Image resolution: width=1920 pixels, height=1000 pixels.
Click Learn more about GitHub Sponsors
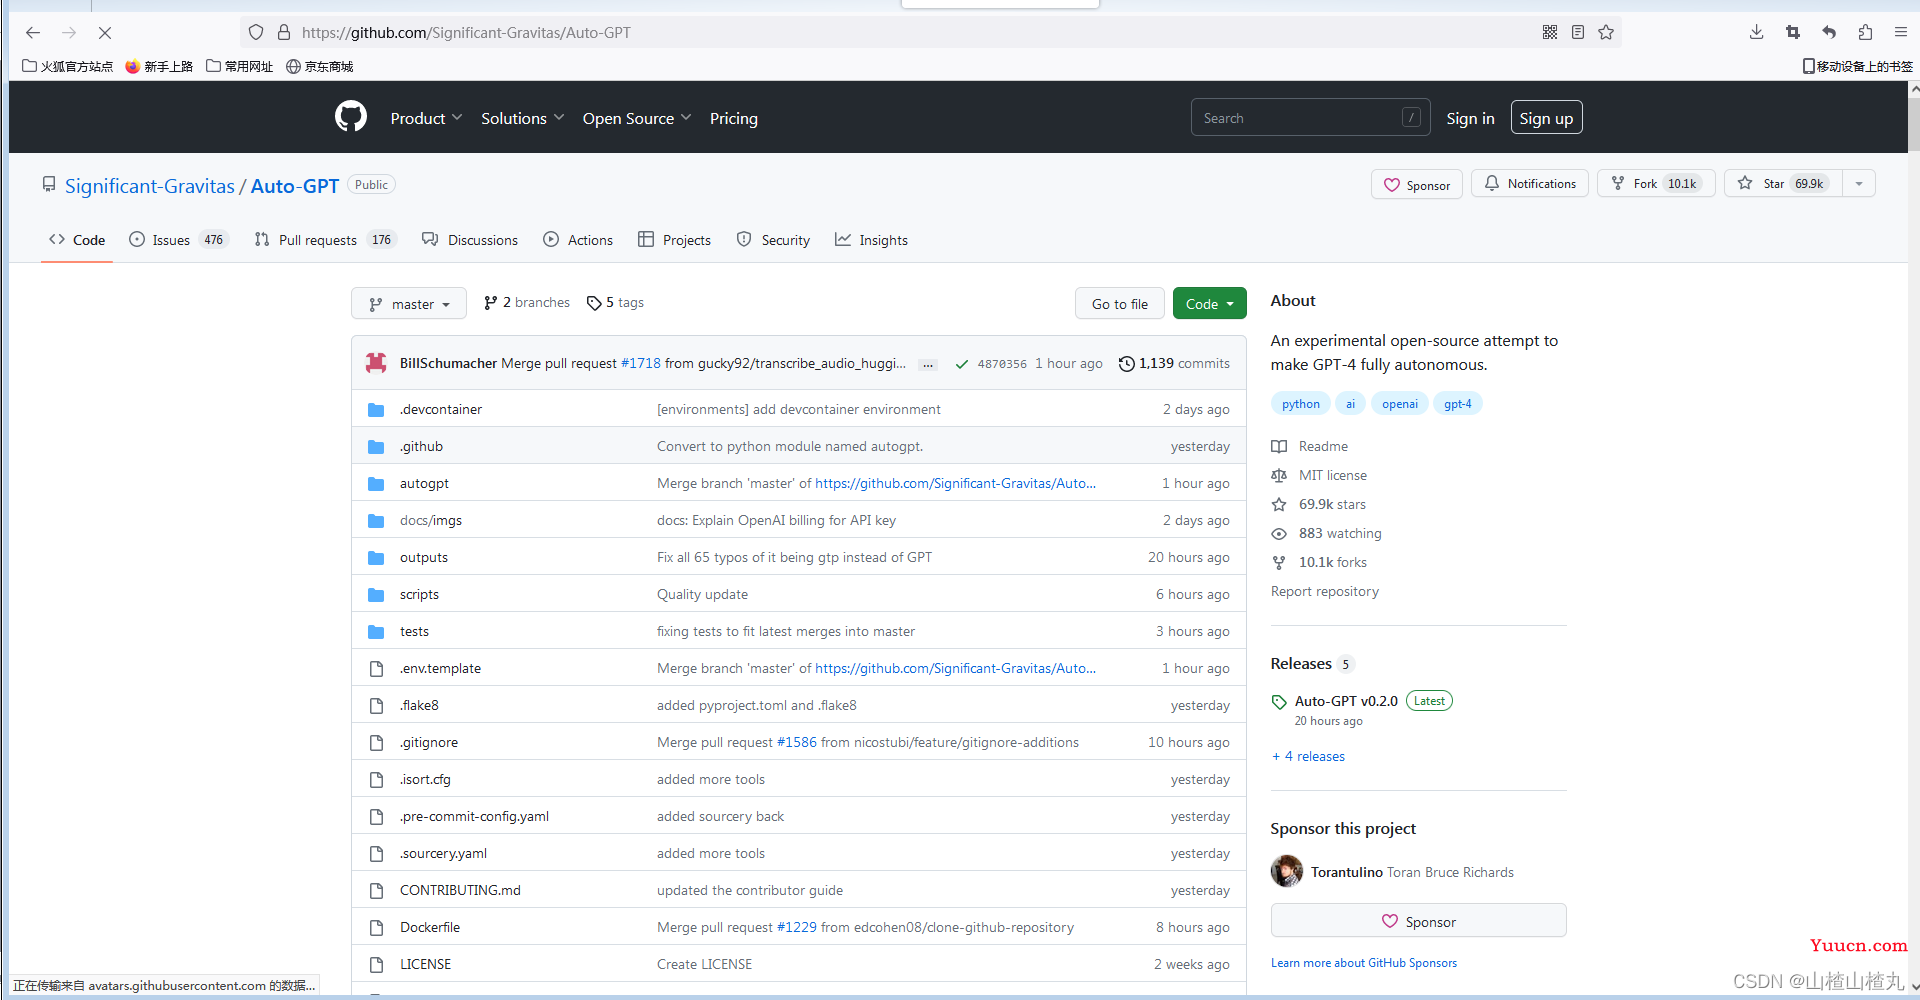tap(1364, 963)
